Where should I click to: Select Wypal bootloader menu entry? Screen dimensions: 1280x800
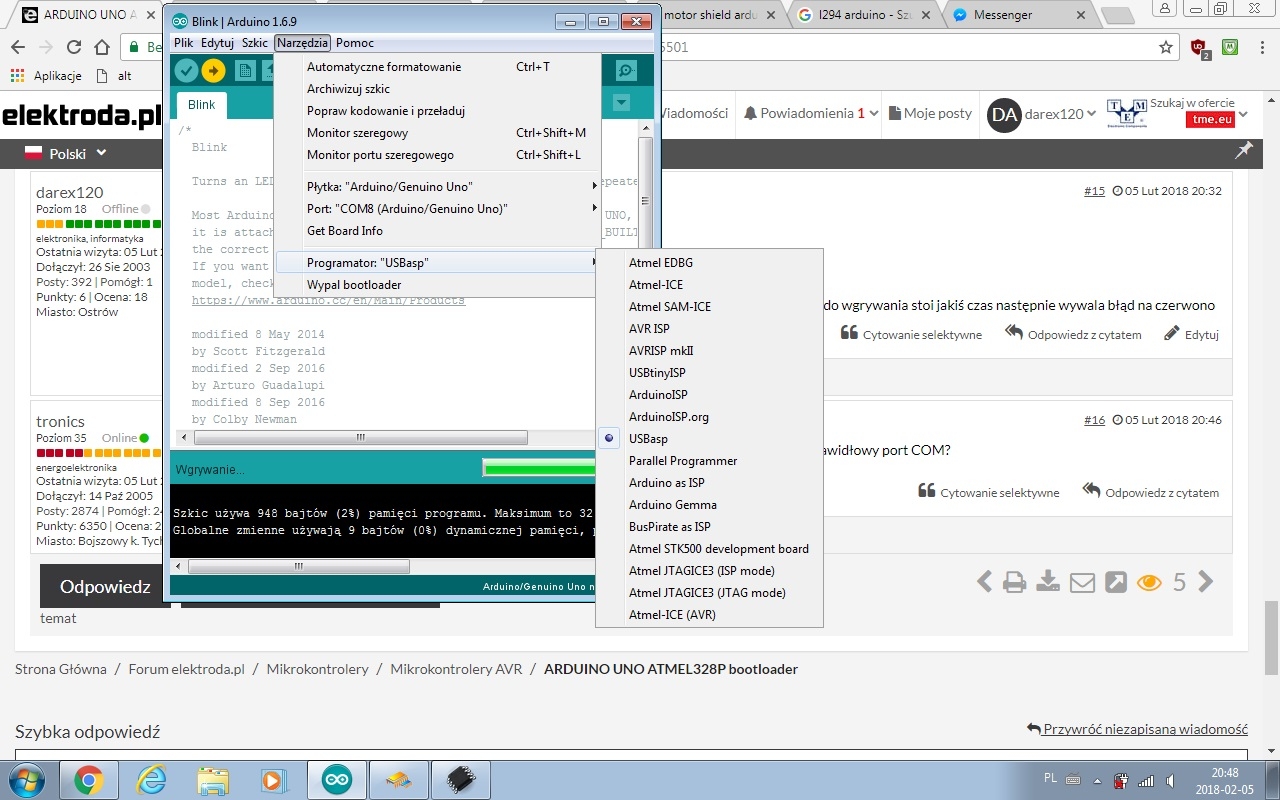coord(438,285)
